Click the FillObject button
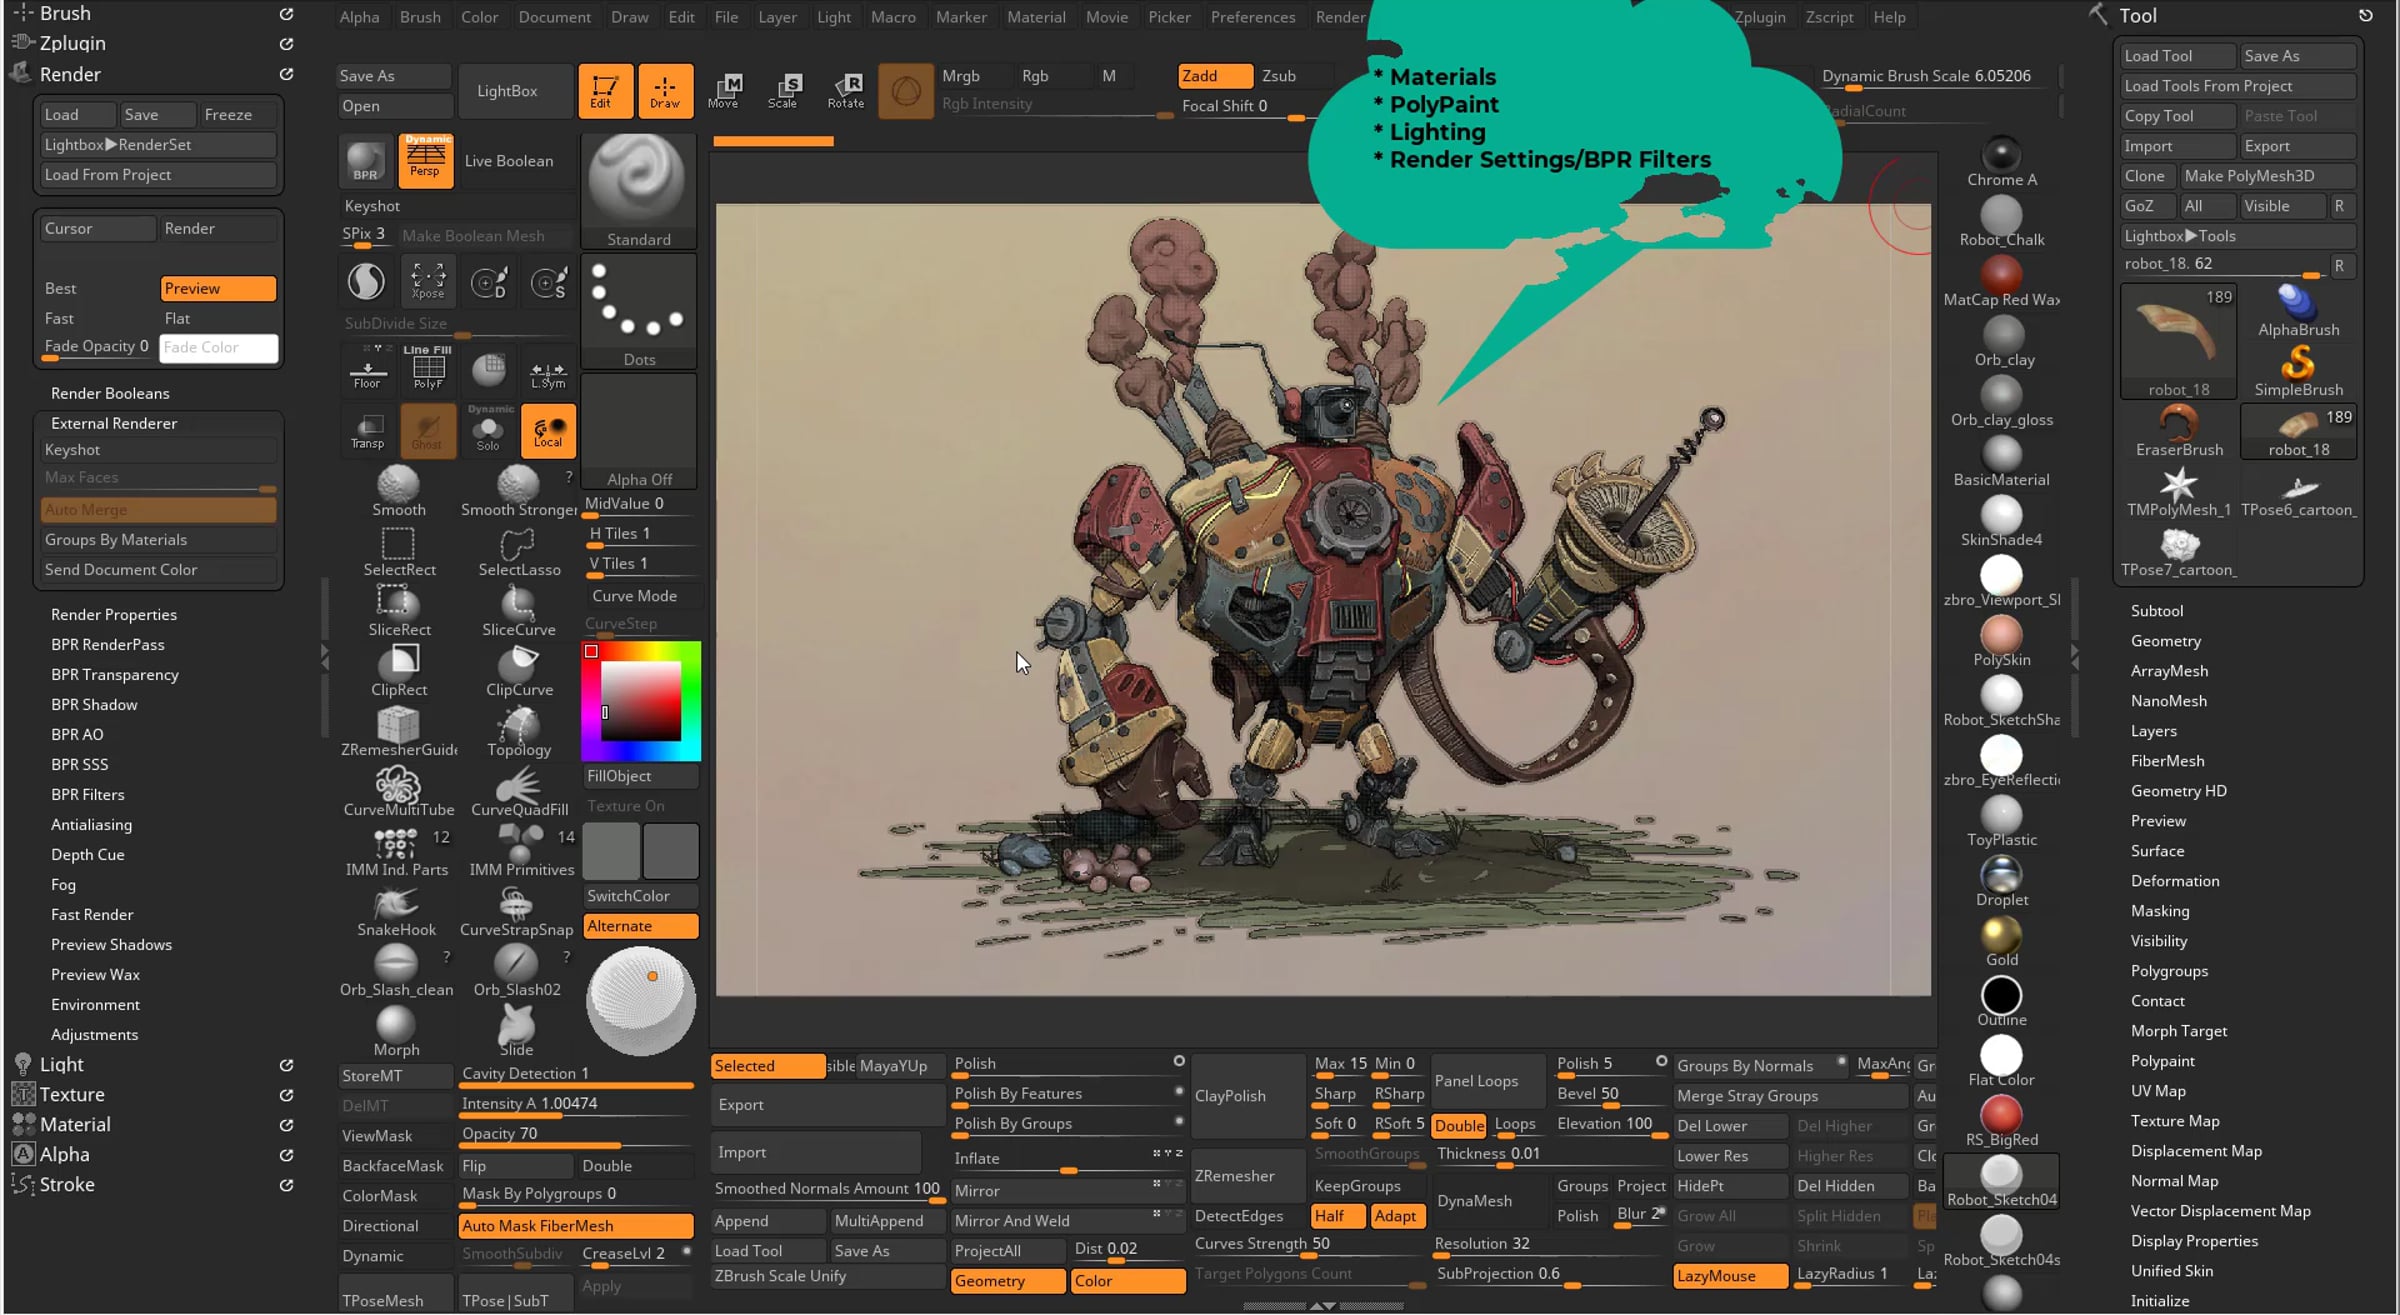2400x1315 pixels. pyautogui.click(x=640, y=776)
